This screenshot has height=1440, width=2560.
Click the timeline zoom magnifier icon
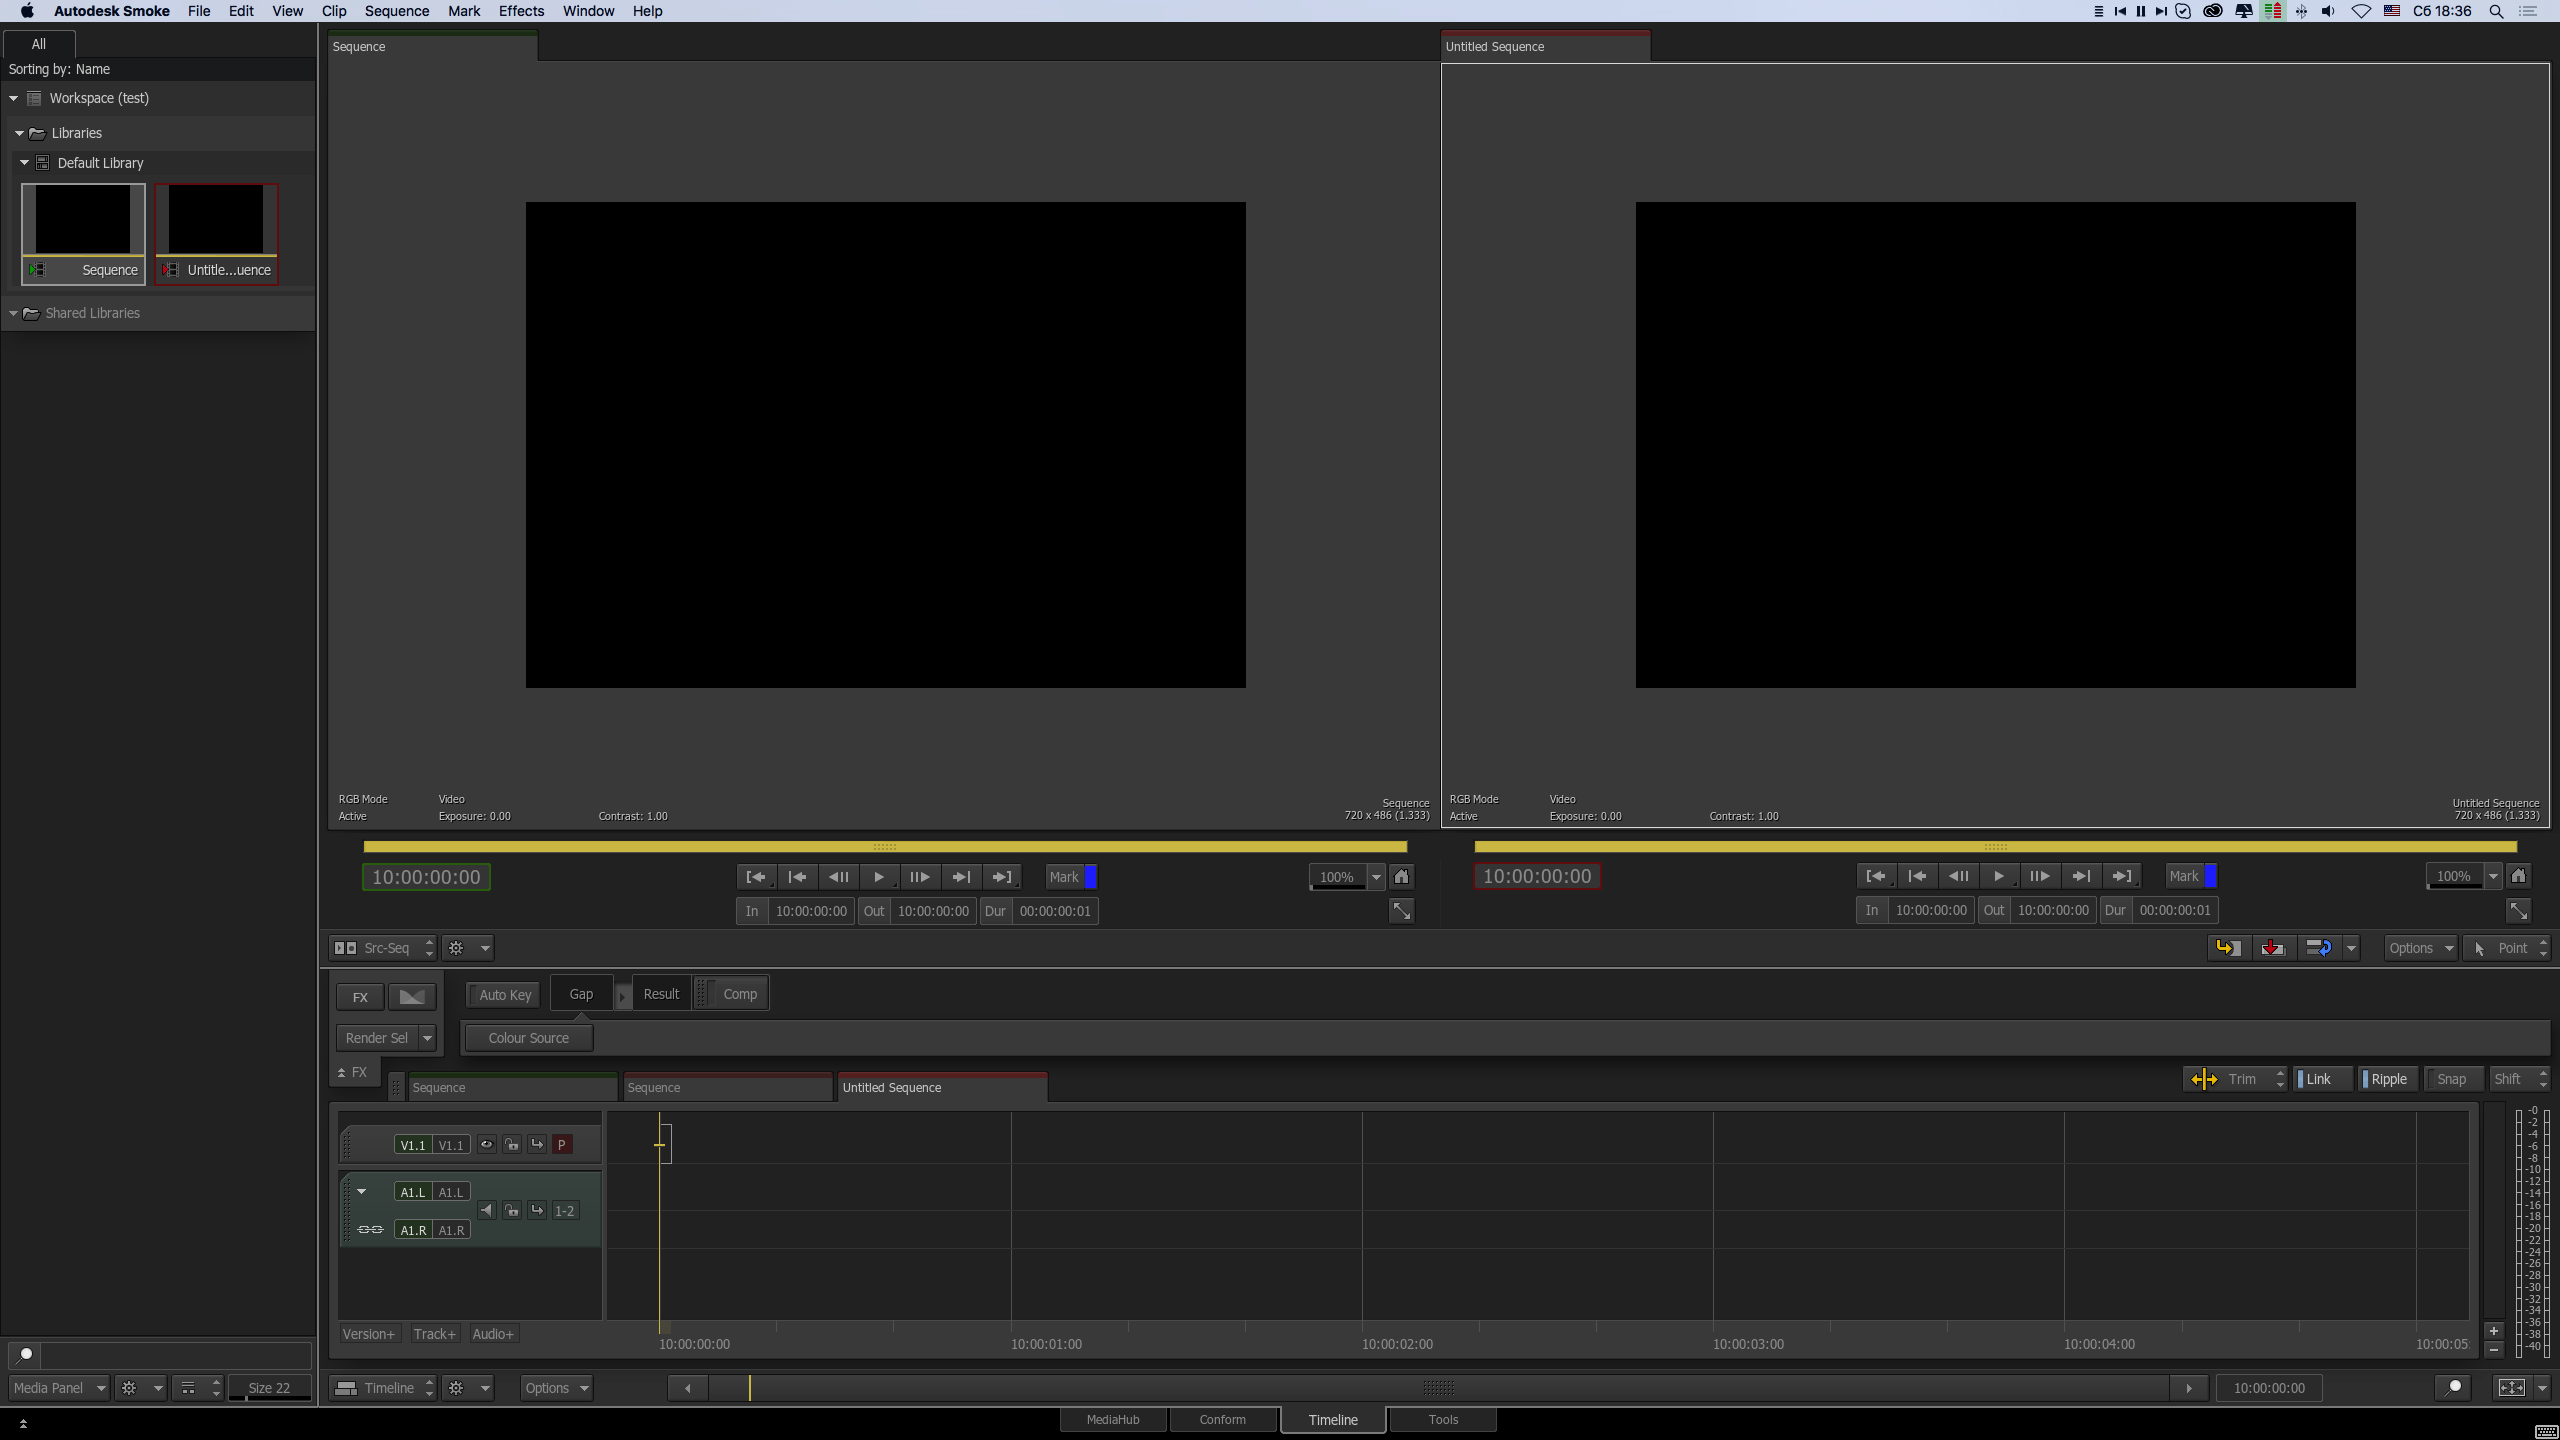[x=2453, y=1387]
